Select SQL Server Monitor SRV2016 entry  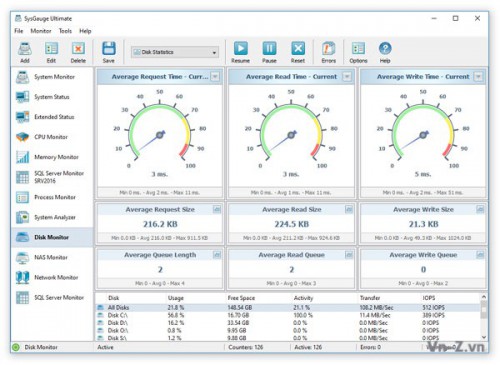tap(52, 177)
